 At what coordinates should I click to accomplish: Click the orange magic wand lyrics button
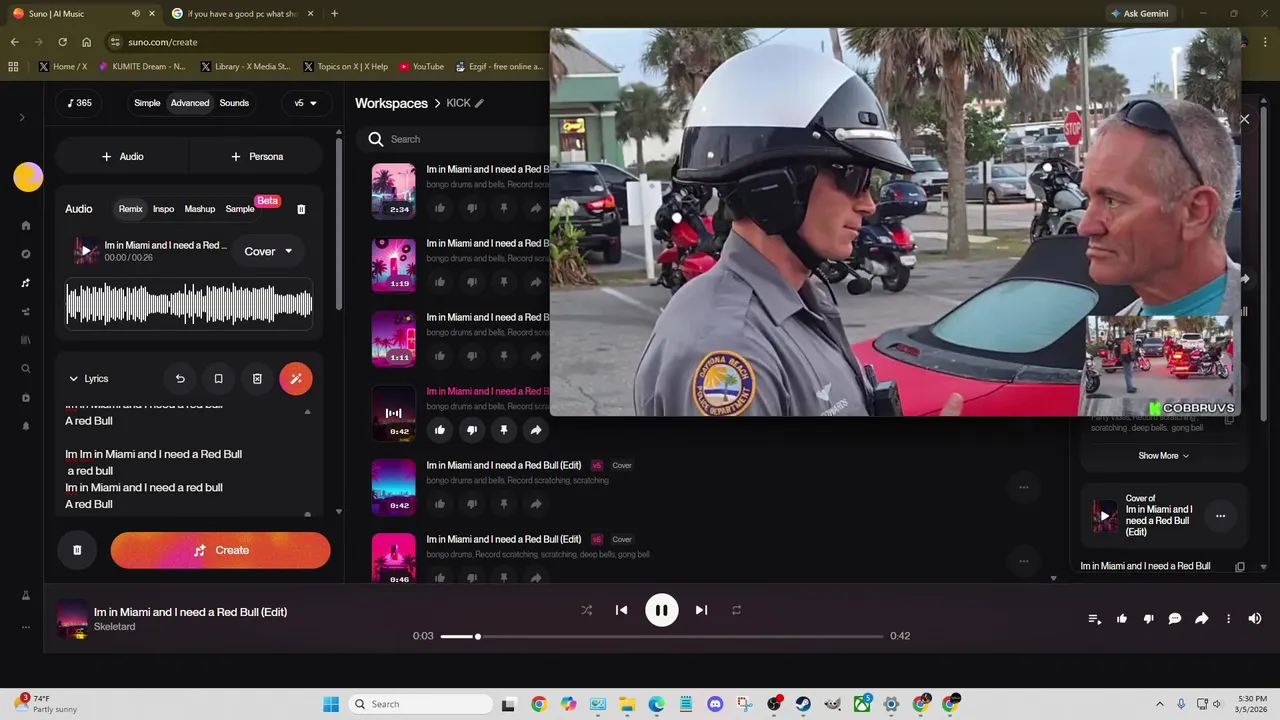tap(296, 379)
